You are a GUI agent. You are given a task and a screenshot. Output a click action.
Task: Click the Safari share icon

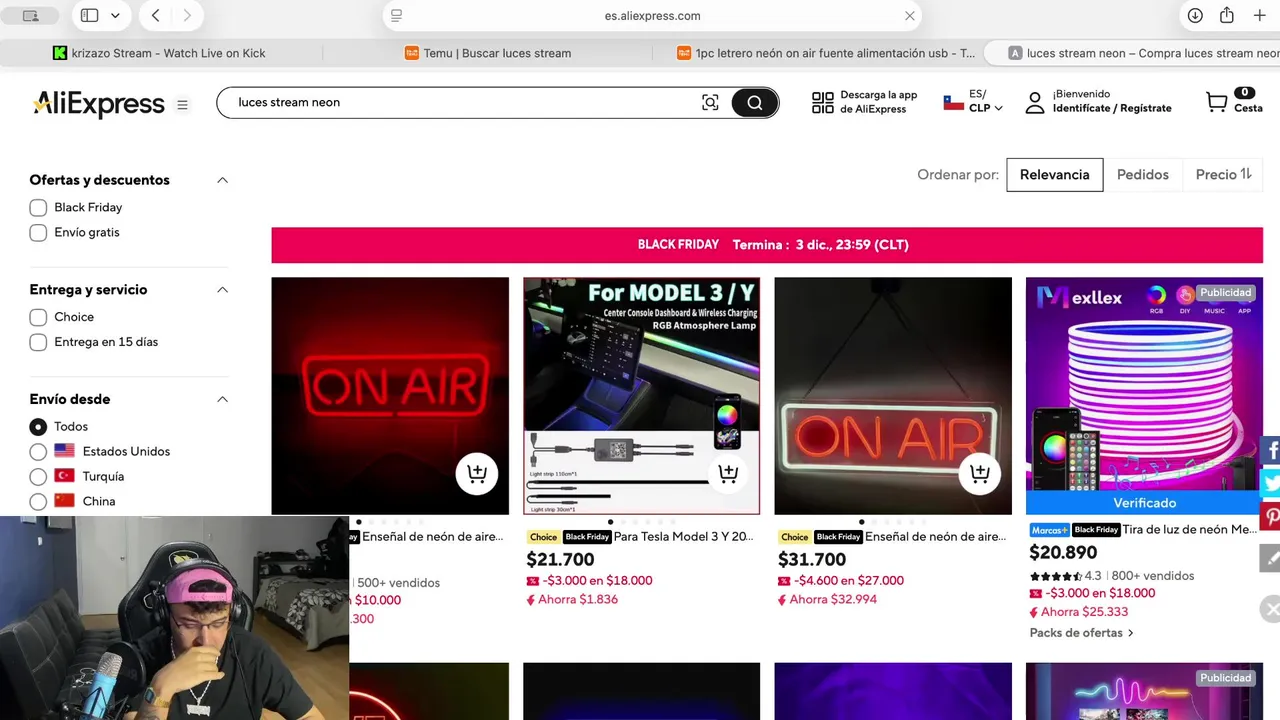(1227, 16)
